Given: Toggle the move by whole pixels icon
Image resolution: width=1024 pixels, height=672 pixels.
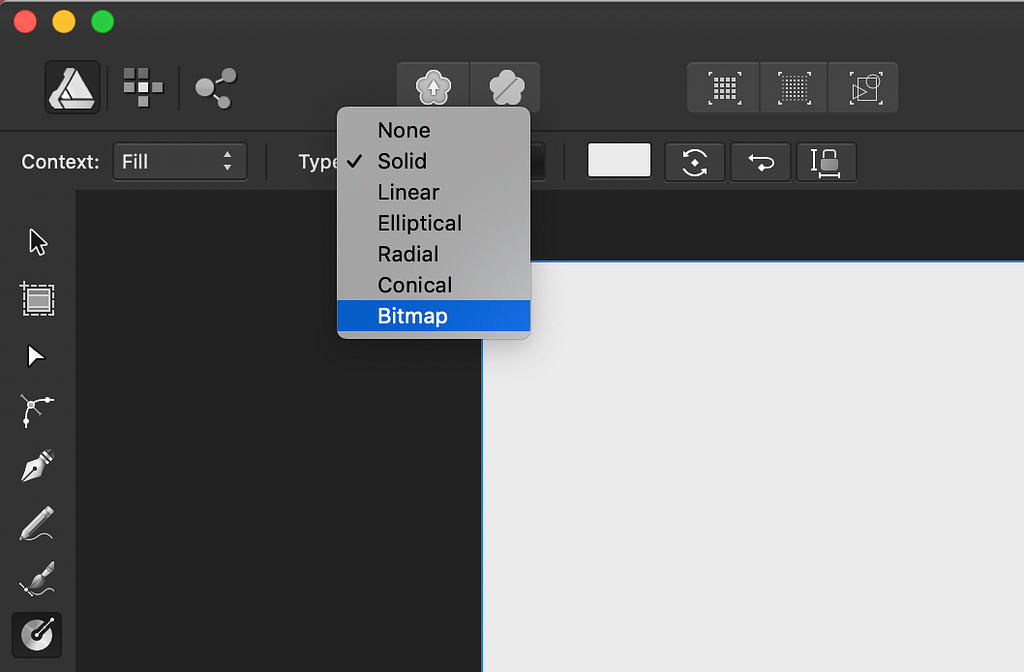Looking at the screenshot, I should 865,88.
